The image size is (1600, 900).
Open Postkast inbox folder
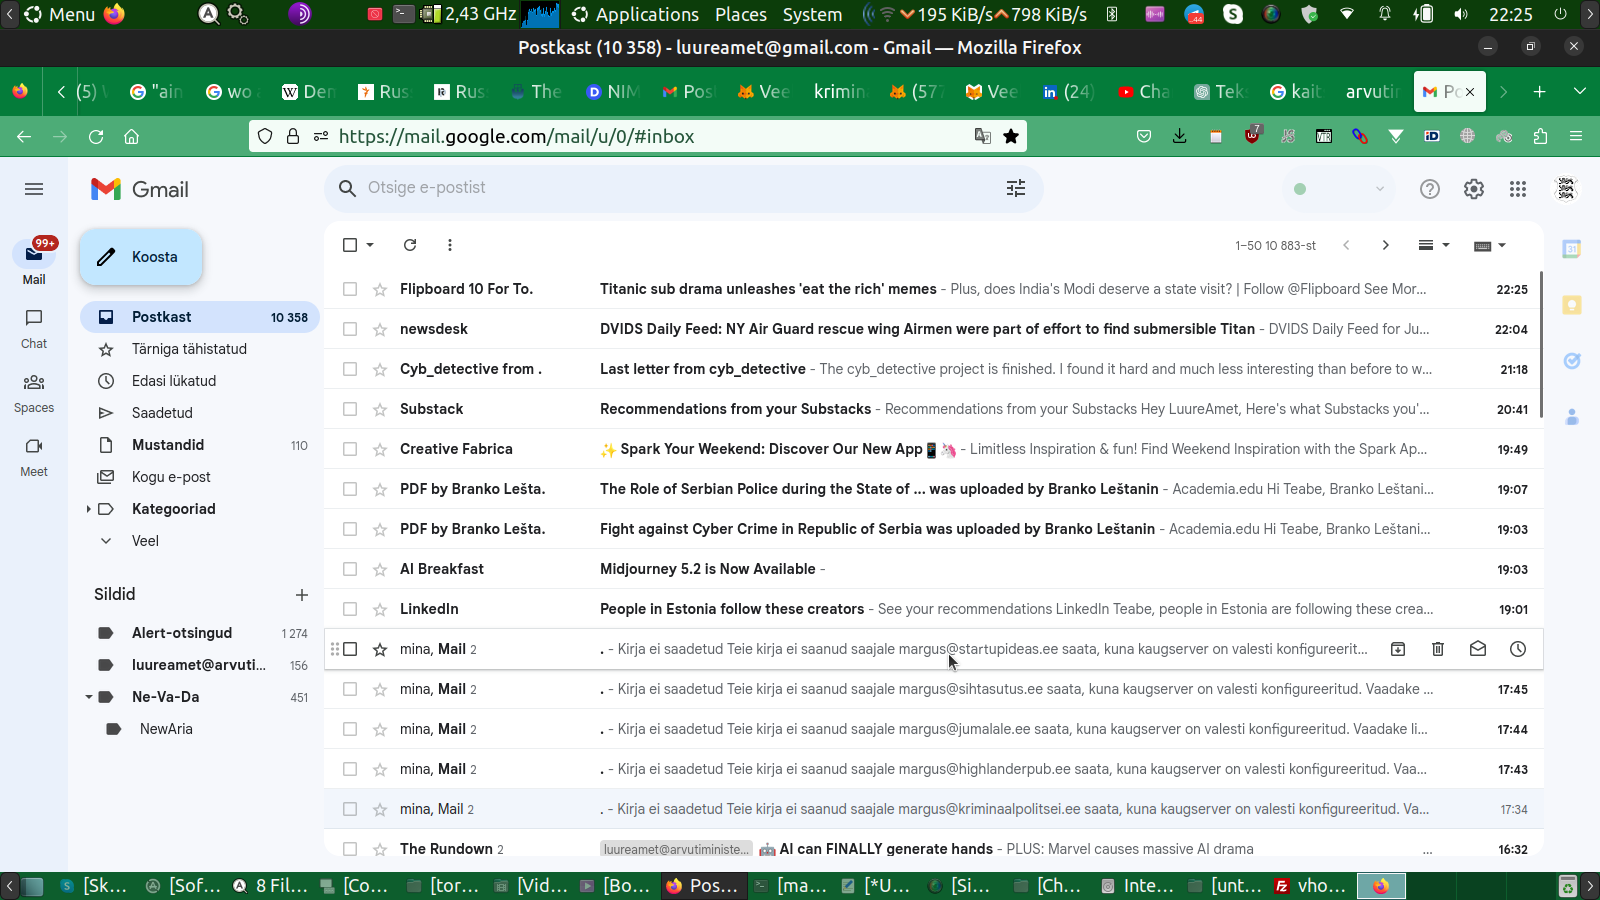pyautogui.click(x=200, y=317)
